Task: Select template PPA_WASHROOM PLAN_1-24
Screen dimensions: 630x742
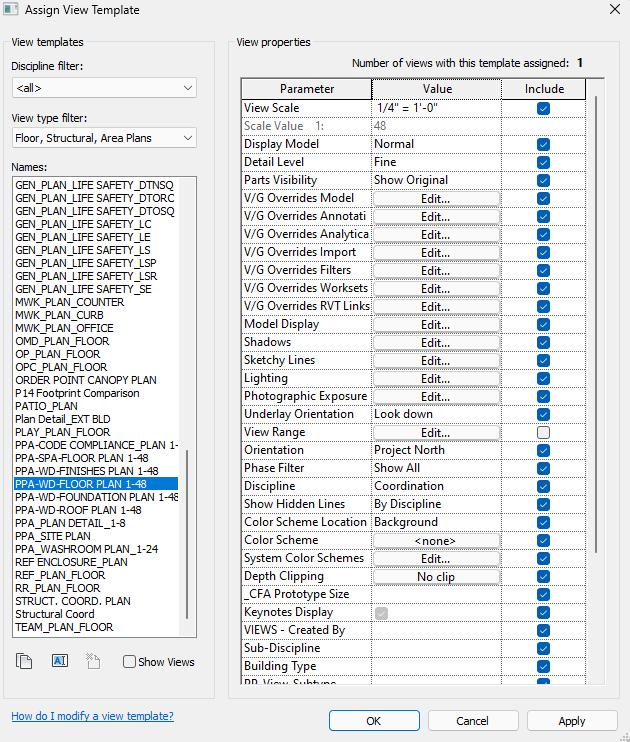Action: 87,549
